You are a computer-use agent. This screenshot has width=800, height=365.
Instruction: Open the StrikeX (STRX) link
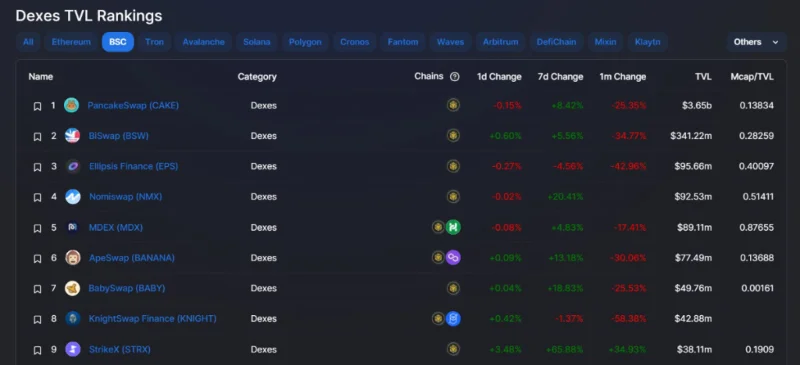119,350
